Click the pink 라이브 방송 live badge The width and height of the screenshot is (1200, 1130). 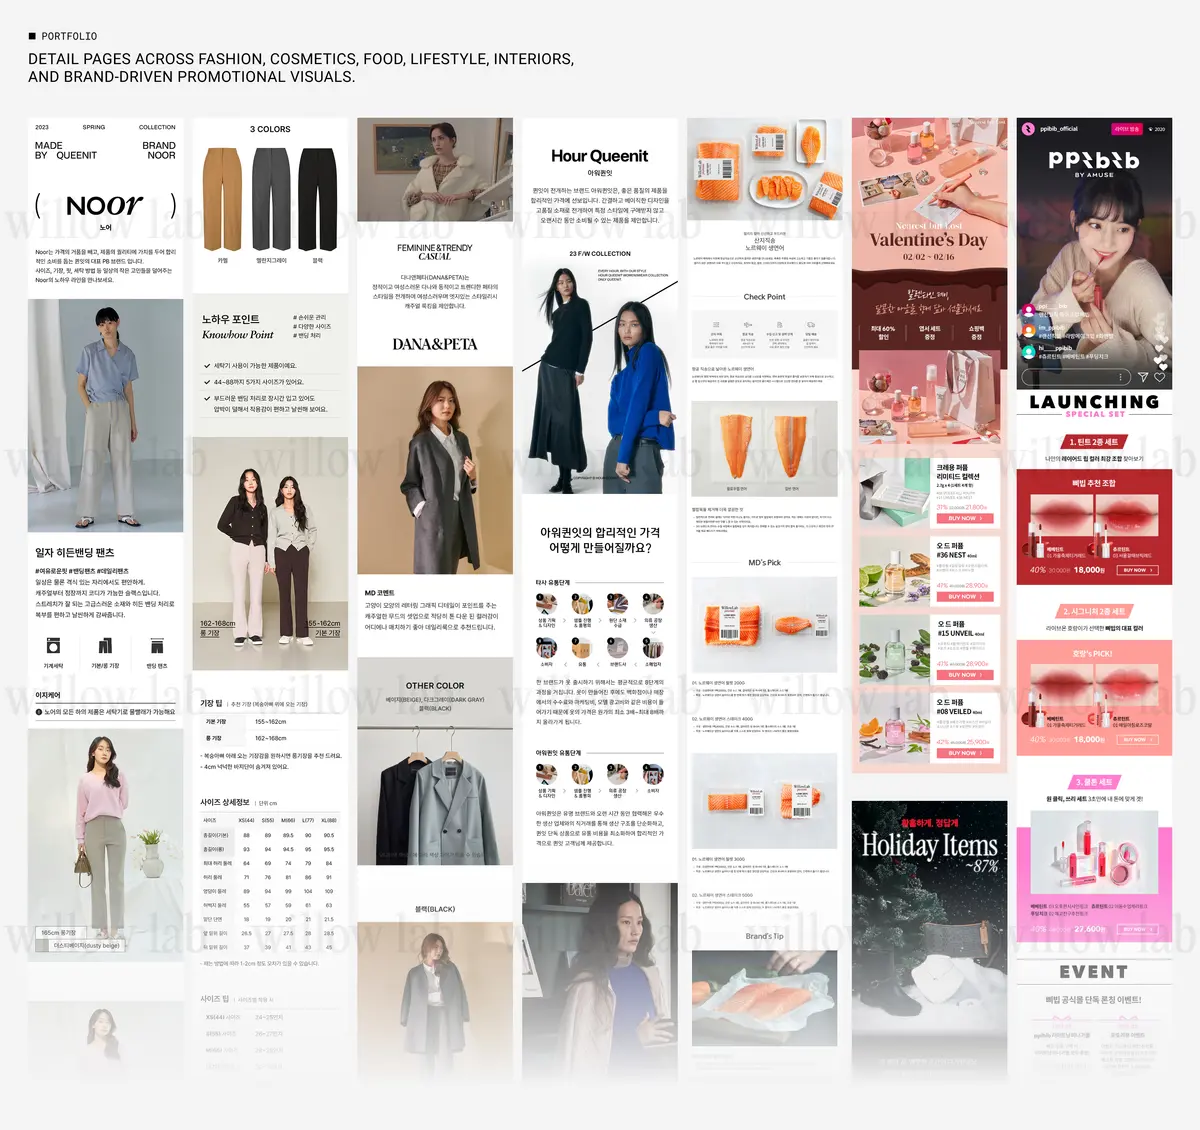(1127, 128)
